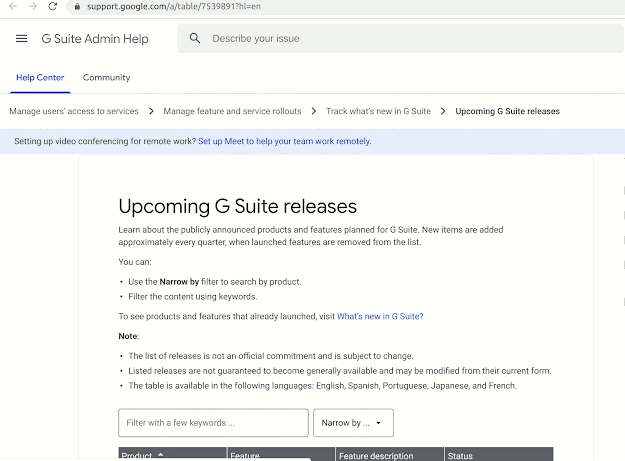Click the 'Feature description' column header
Screen dimensions: 625x461
[389, 454]
